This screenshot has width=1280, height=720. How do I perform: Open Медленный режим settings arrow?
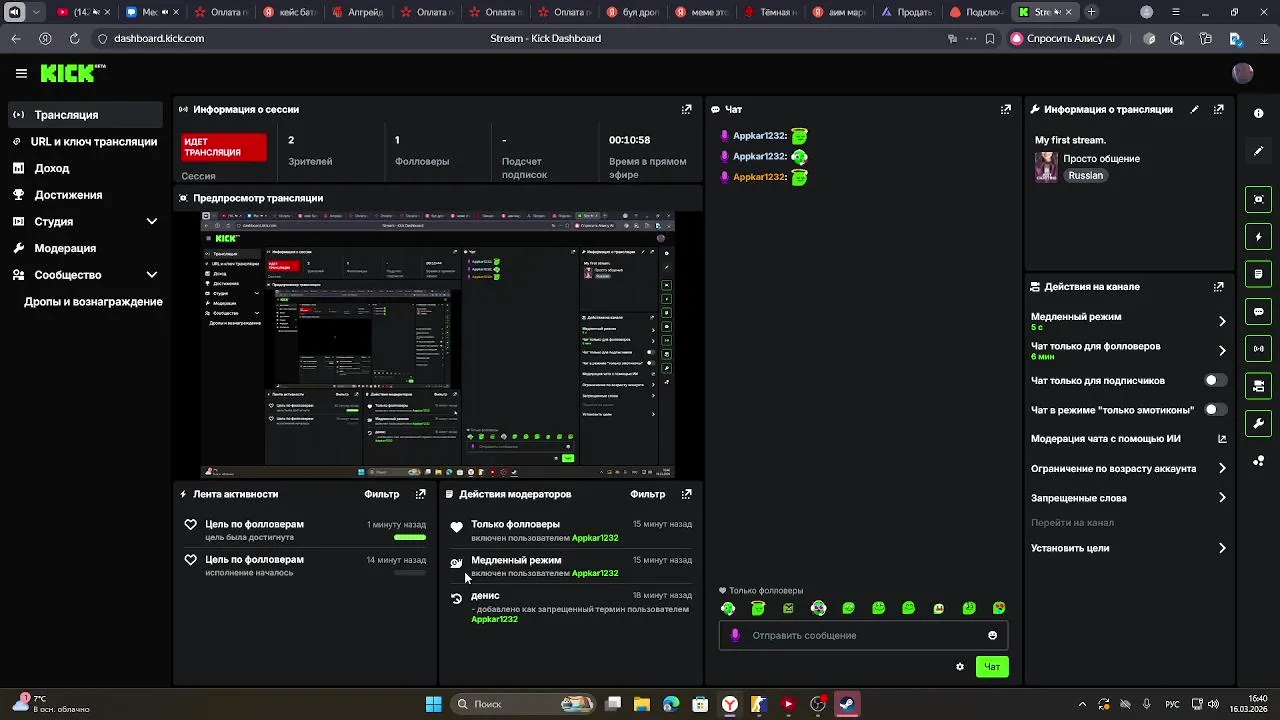pyautogui.click(x=1222, y=321)
